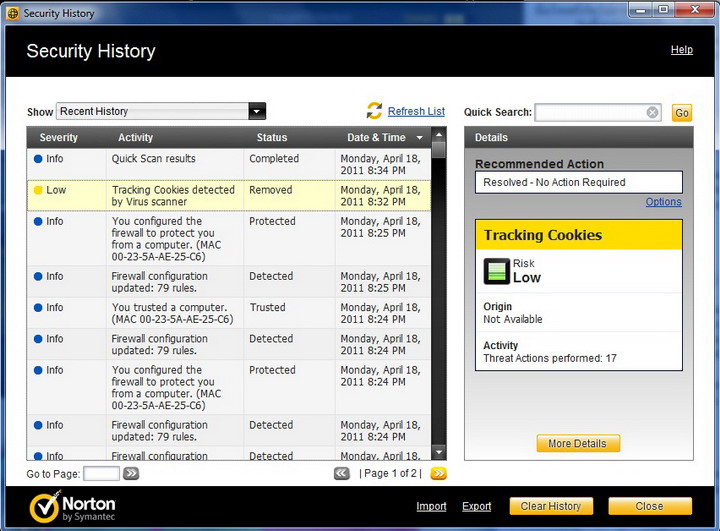This screenshot has height=531, width=720.
Task: Sort by Status column header
Action: (x=272, y=137)
